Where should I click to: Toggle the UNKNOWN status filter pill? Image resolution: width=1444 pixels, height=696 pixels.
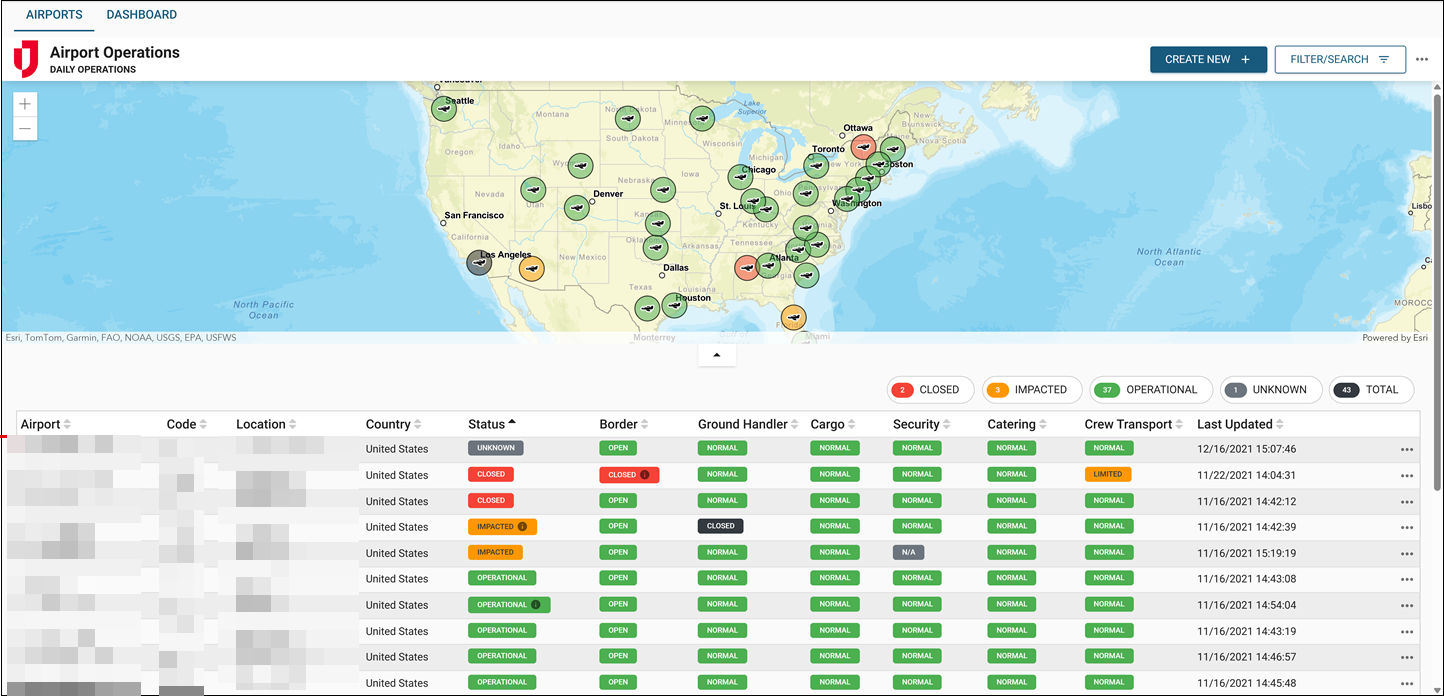pos(1270,389)
